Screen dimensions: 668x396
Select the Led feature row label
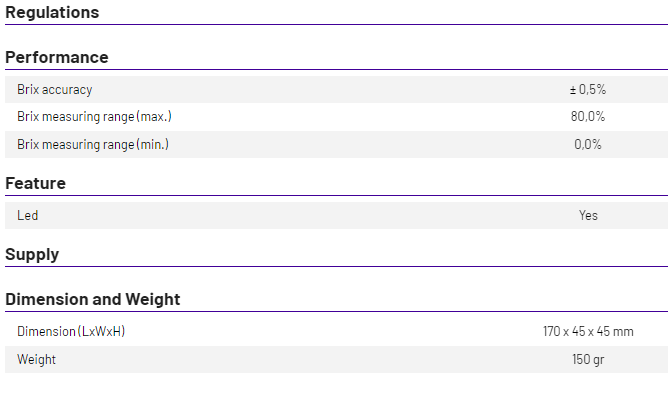pyautogui.click(x=28, y=215)
